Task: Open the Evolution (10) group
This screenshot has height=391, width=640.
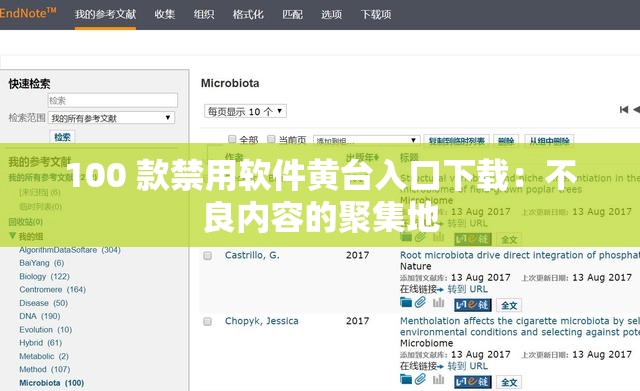Action: pyautogui.click(x=46, y=329)
